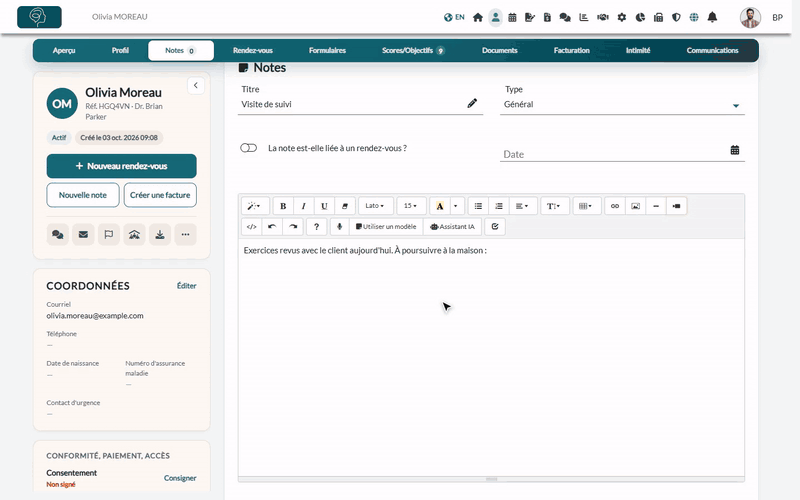The width and height of the screenshot is (800, 500).
Task: Open the font size 15 dropdown
Action: (411, 206)
